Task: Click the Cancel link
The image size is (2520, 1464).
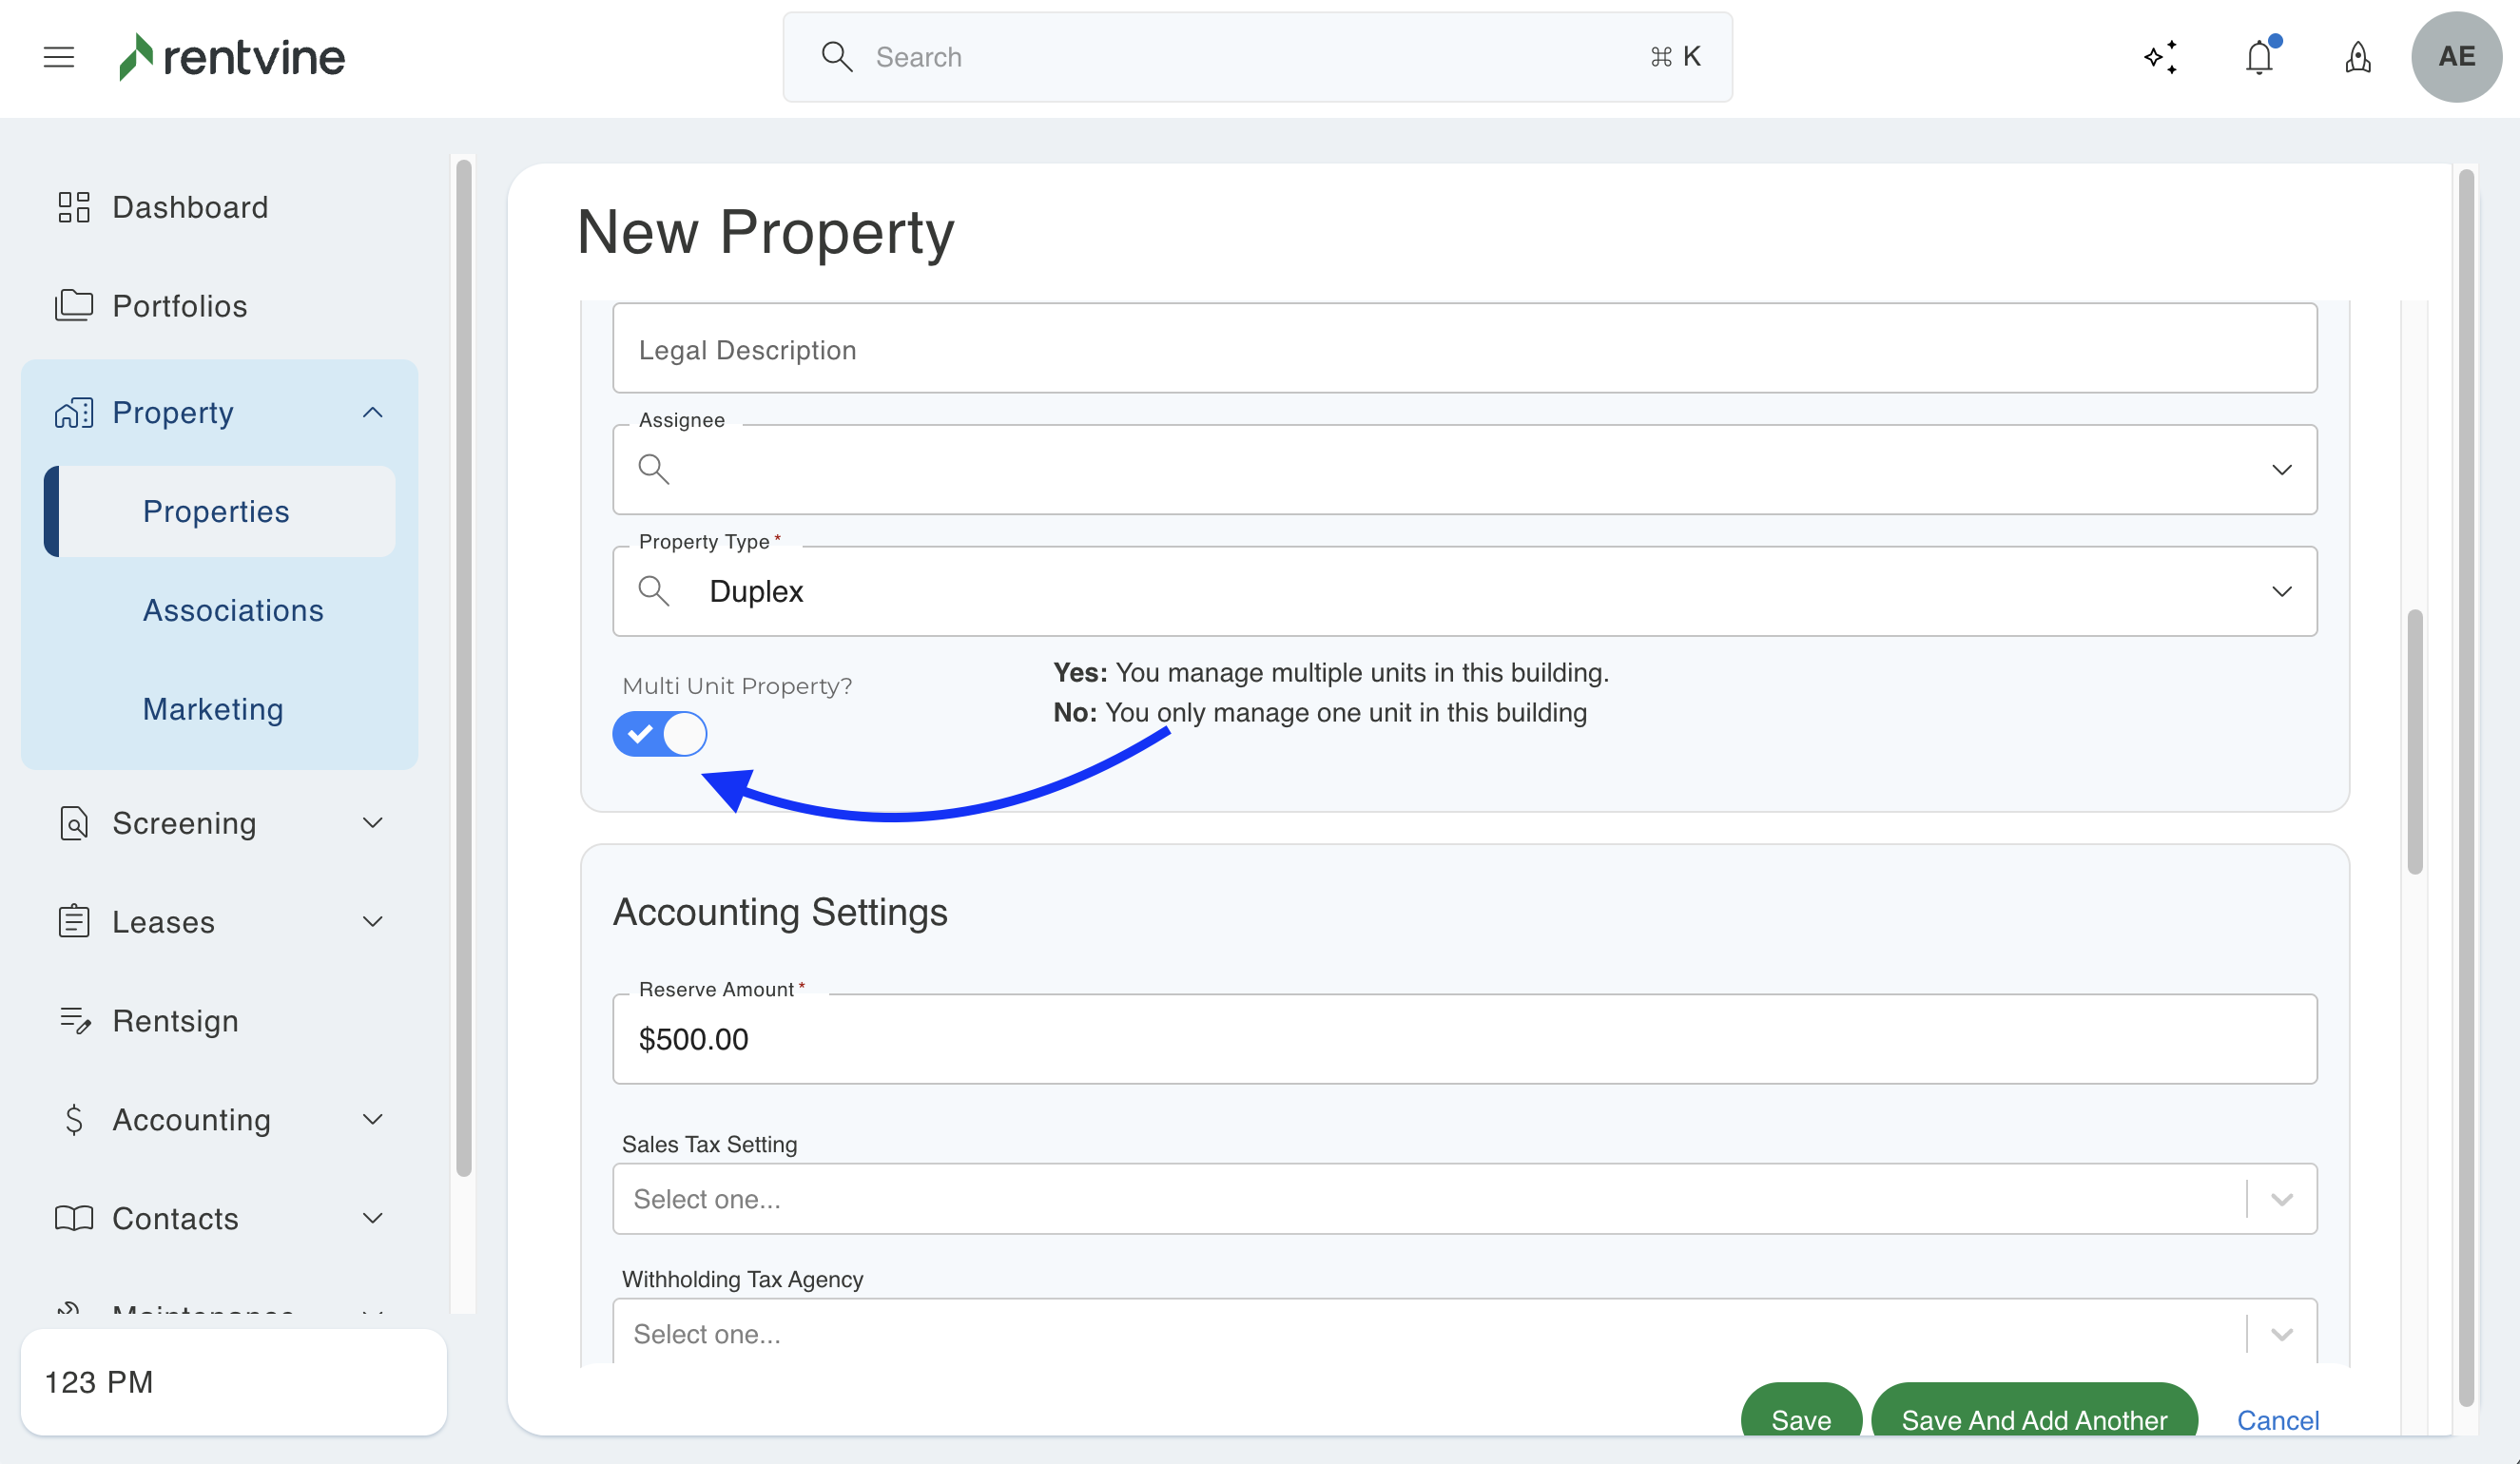Action: coord(2277,1419)
